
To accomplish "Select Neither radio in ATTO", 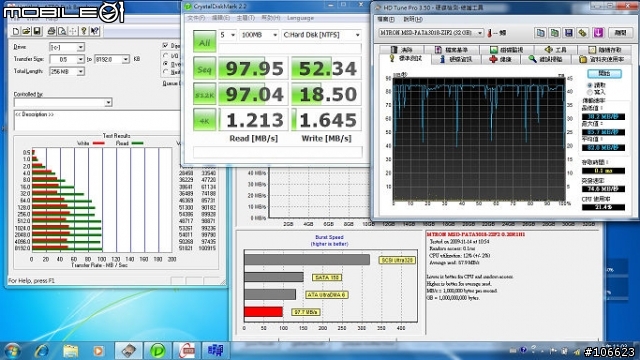I will click(166, 72).
